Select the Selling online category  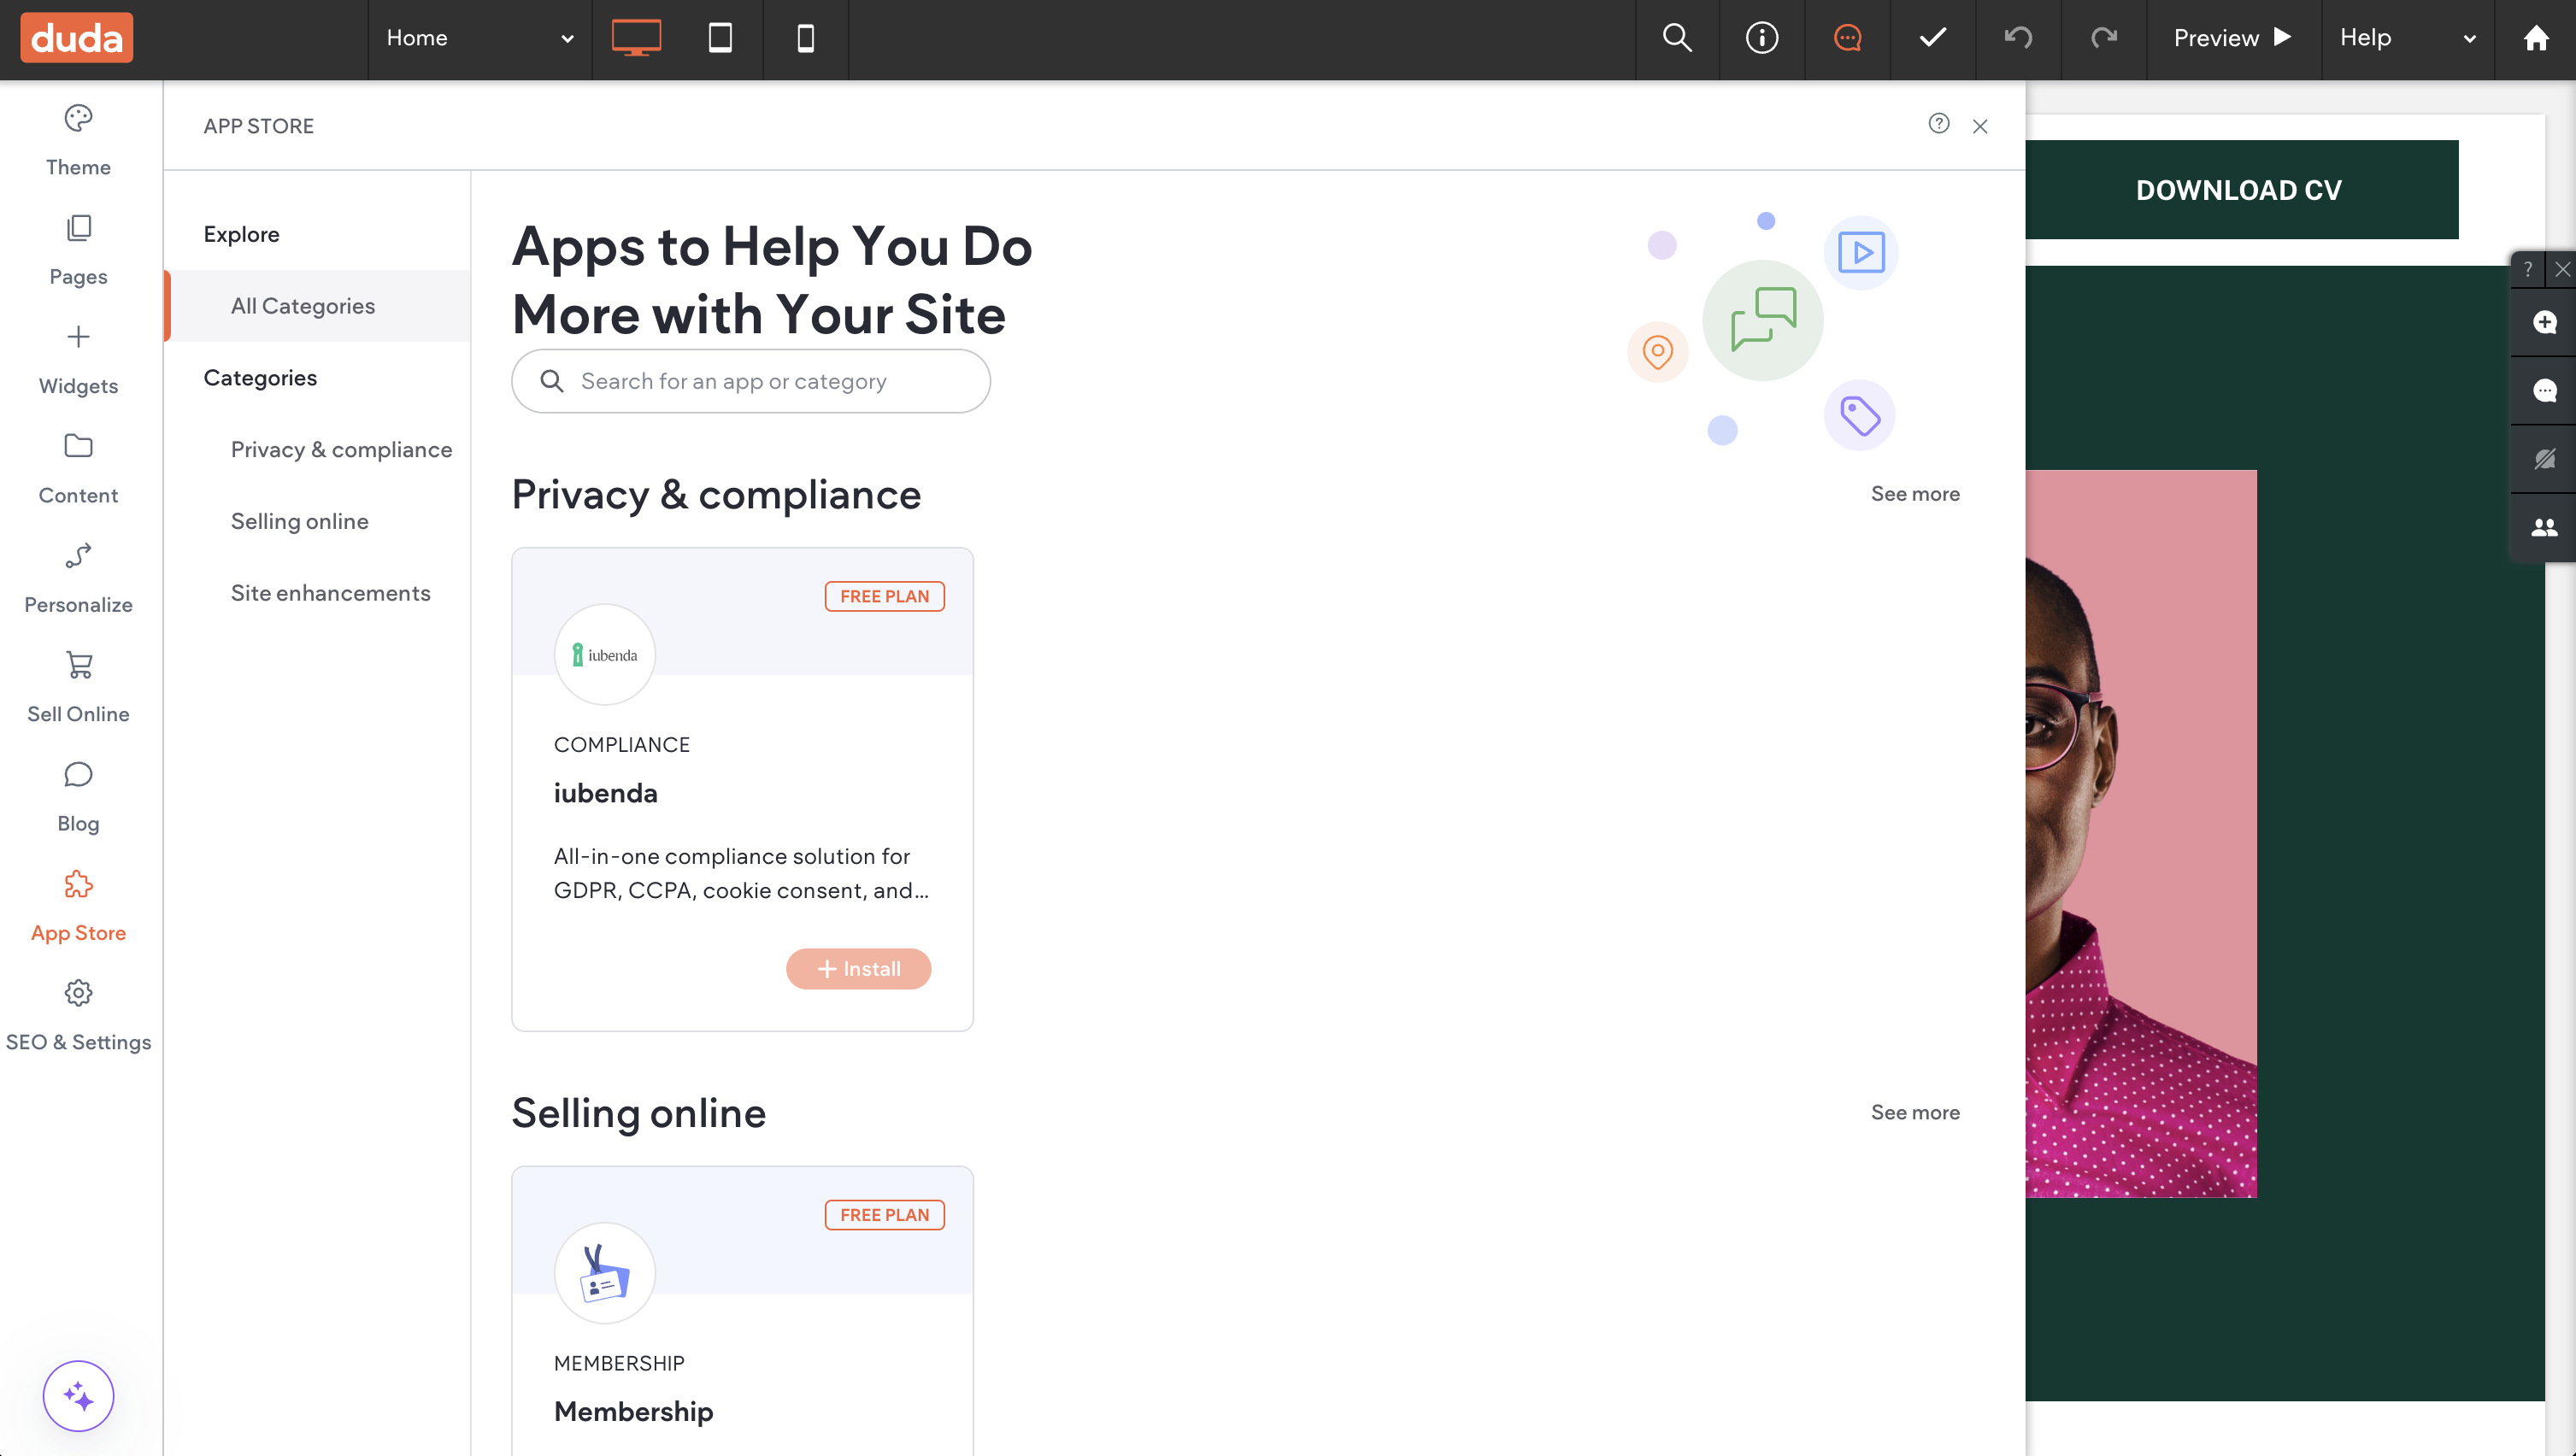299,521
